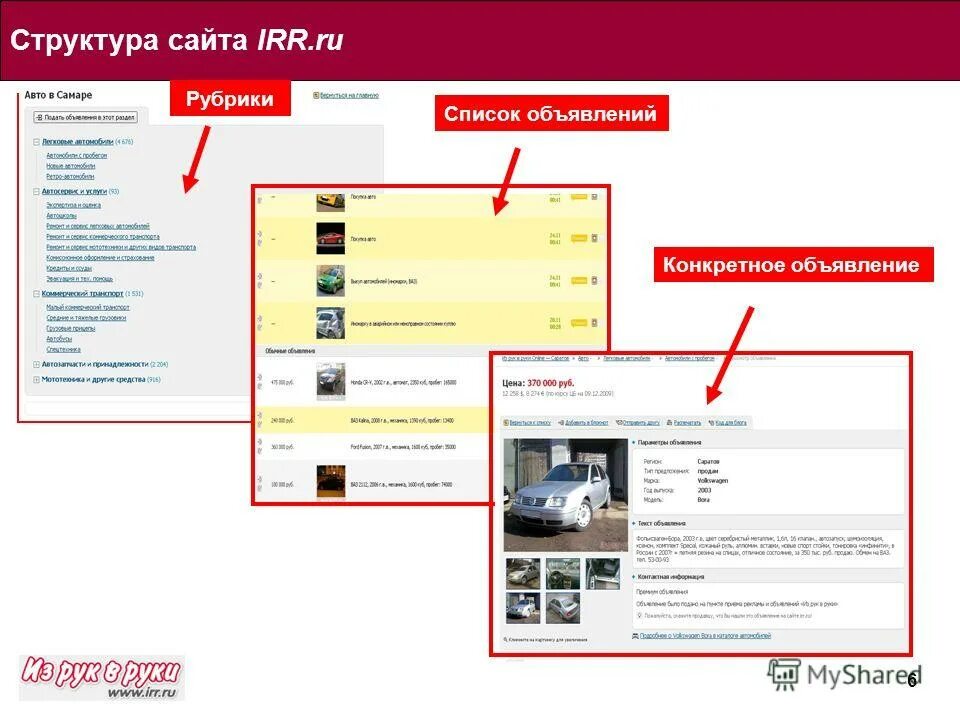The width and height of the screenshot is (960, 720).
Task: Click the car icon beside the Volkswagen Bora catalog link
Action: [635, 635]
